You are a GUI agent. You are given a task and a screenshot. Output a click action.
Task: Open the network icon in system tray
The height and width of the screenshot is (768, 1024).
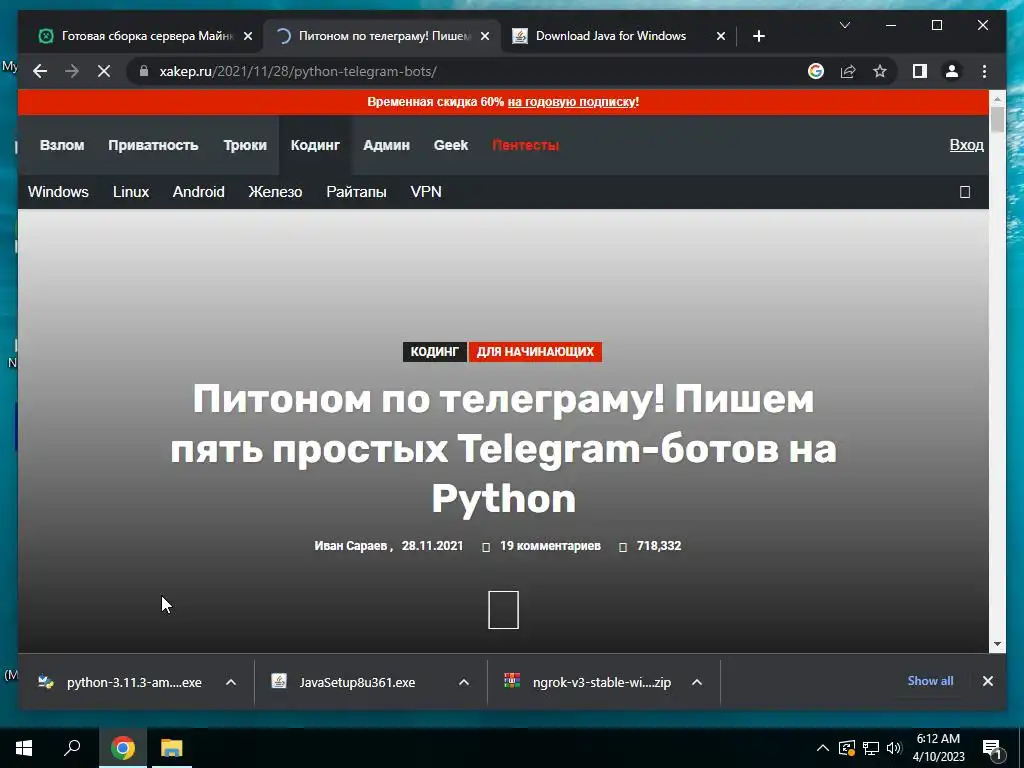[871, 748]
